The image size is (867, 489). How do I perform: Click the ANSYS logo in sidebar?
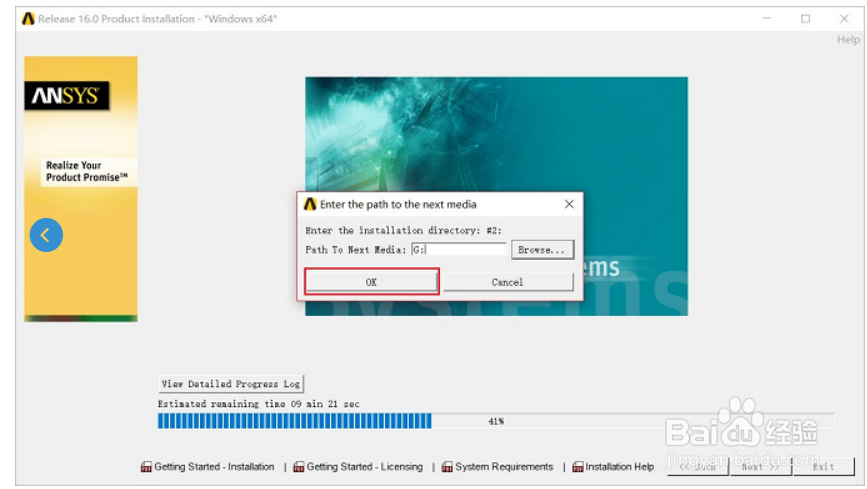pos(67,96)
